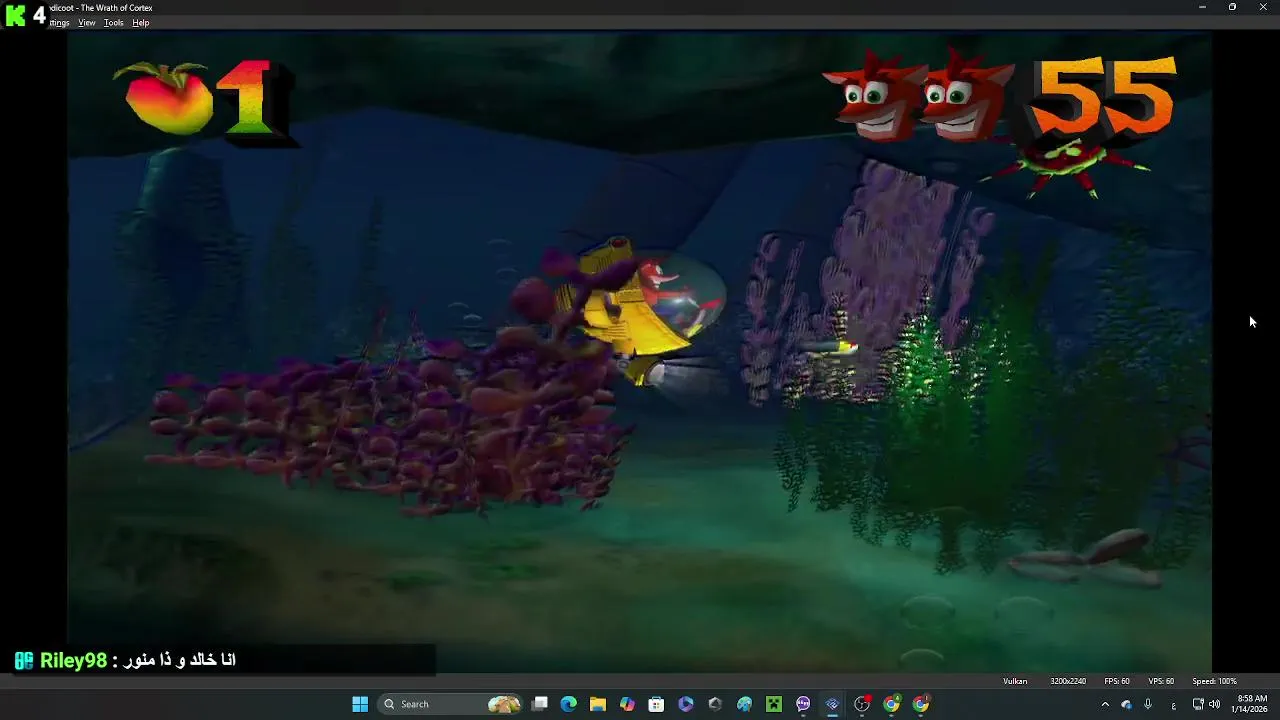Click the green Kick logo overlay
The width and height of the screenshot is (1280, 720).
tap(15, 15)
